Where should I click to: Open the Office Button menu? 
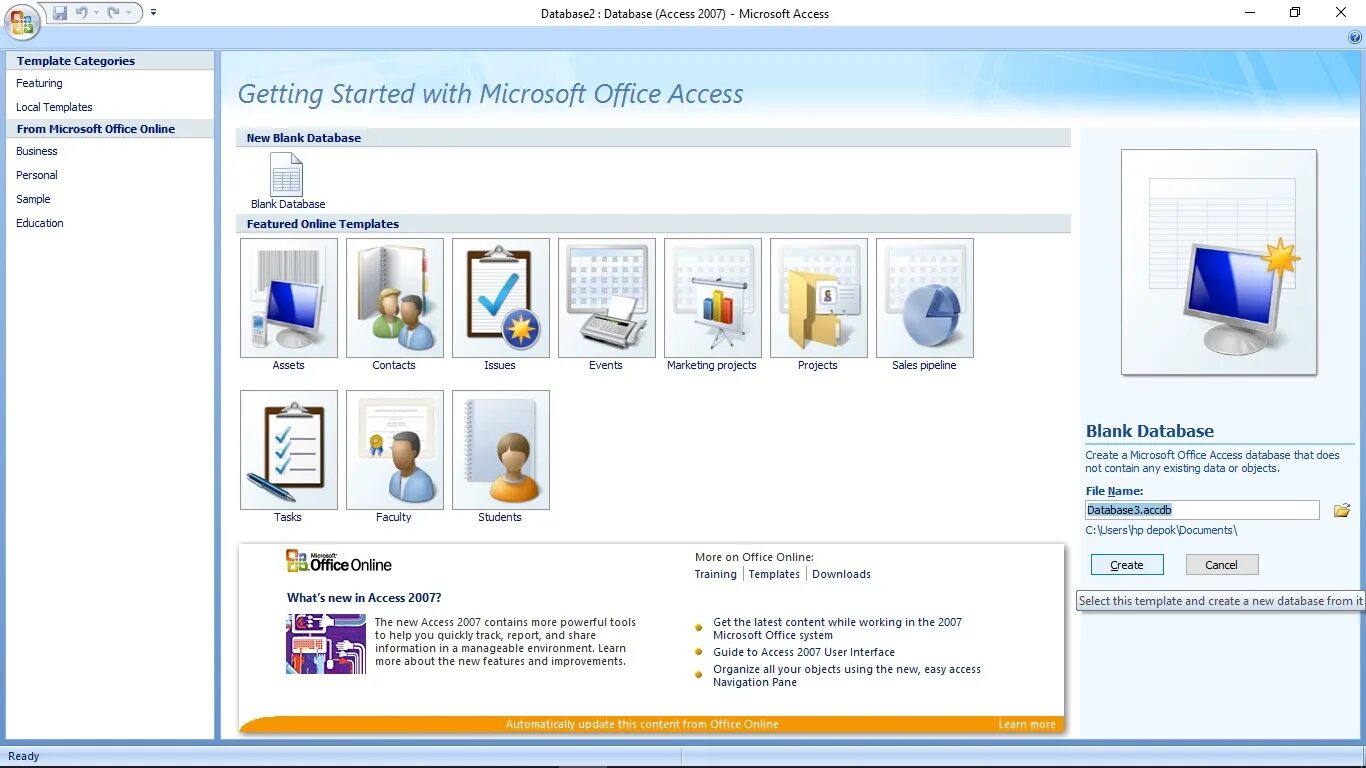tap(22, 20)
